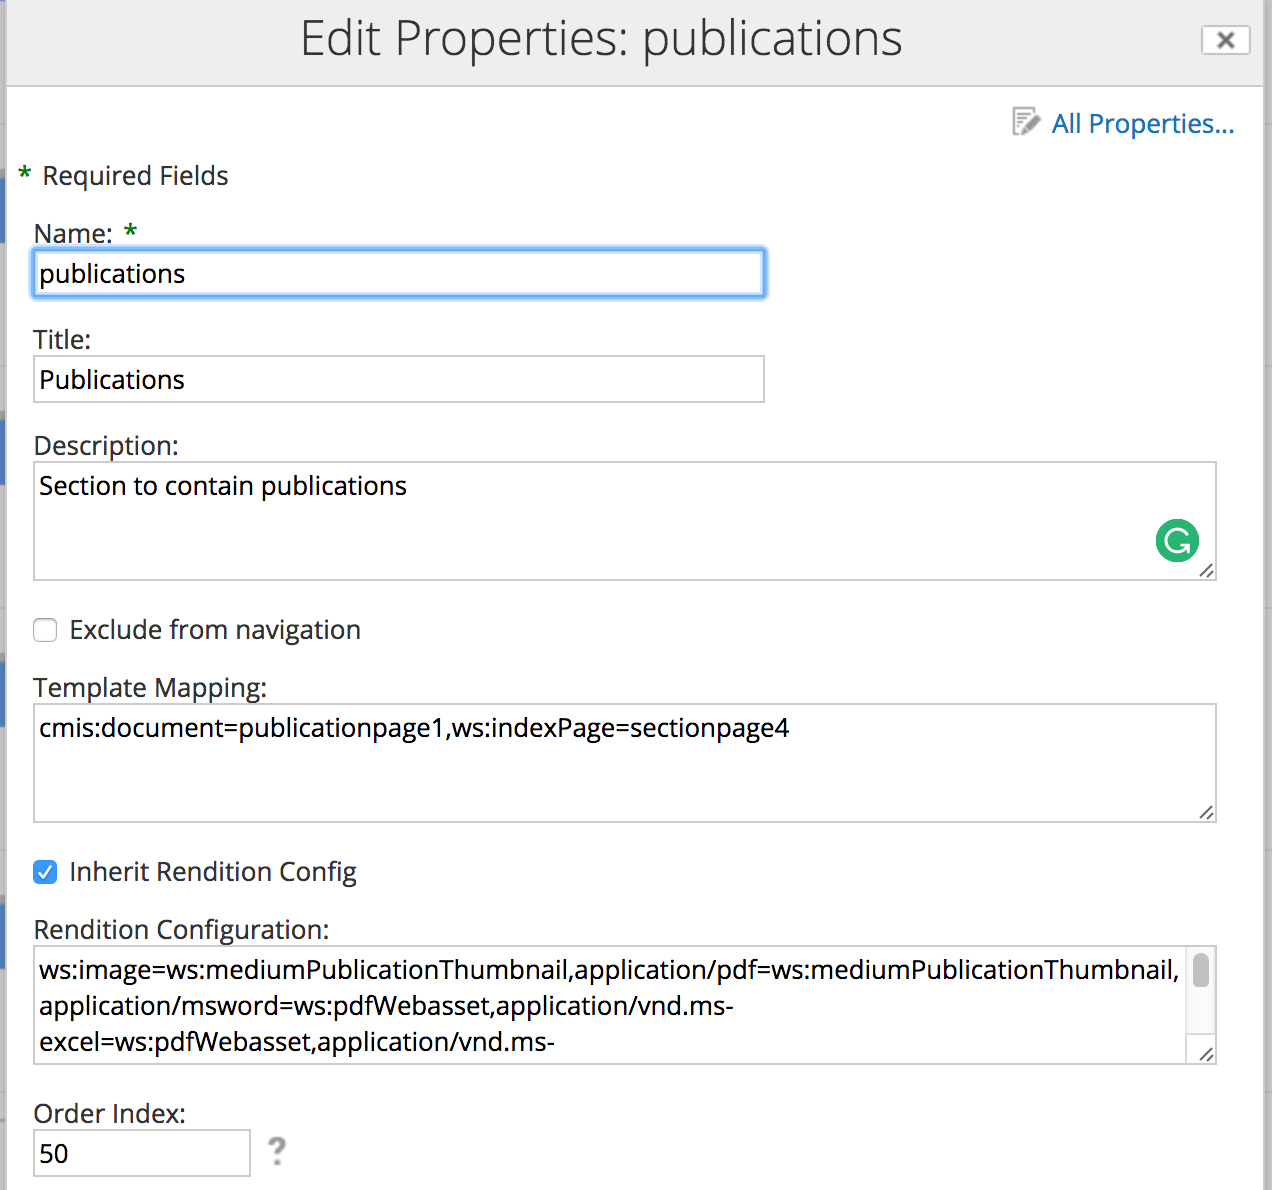Select the Order Index field showing 50
This screenshot has height=1190, width=1272.
tap(141, 1153)
